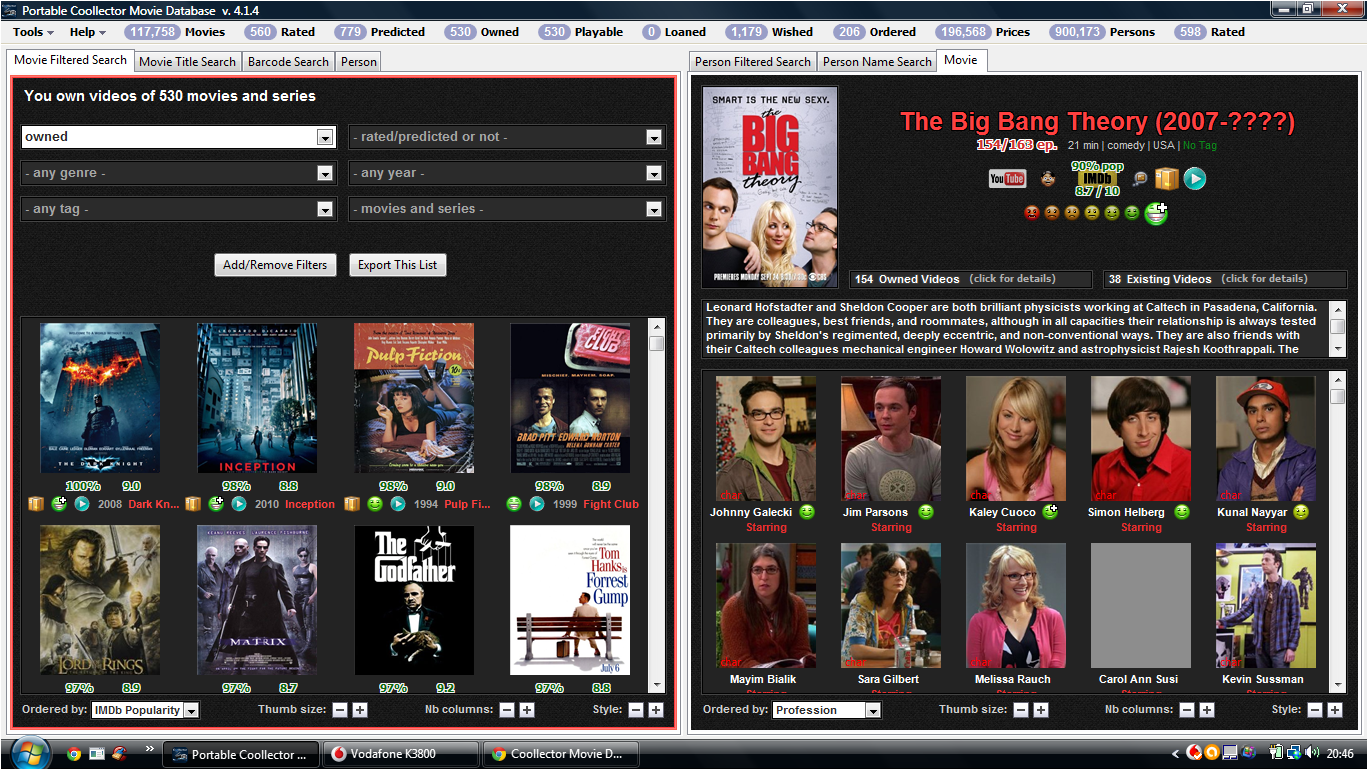The image size is (1368, 770).
Task: Increase Style in cast panel
Action: pos(1336,710)
